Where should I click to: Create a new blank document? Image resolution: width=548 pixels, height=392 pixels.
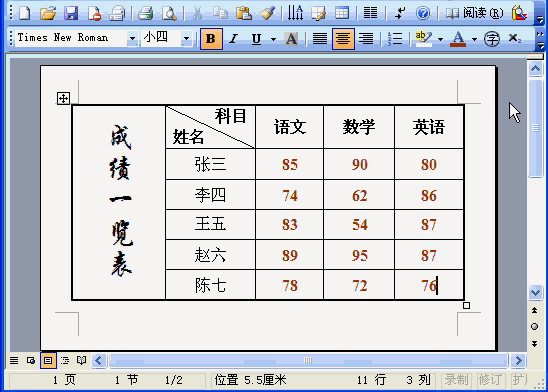[x=24, y=14]
